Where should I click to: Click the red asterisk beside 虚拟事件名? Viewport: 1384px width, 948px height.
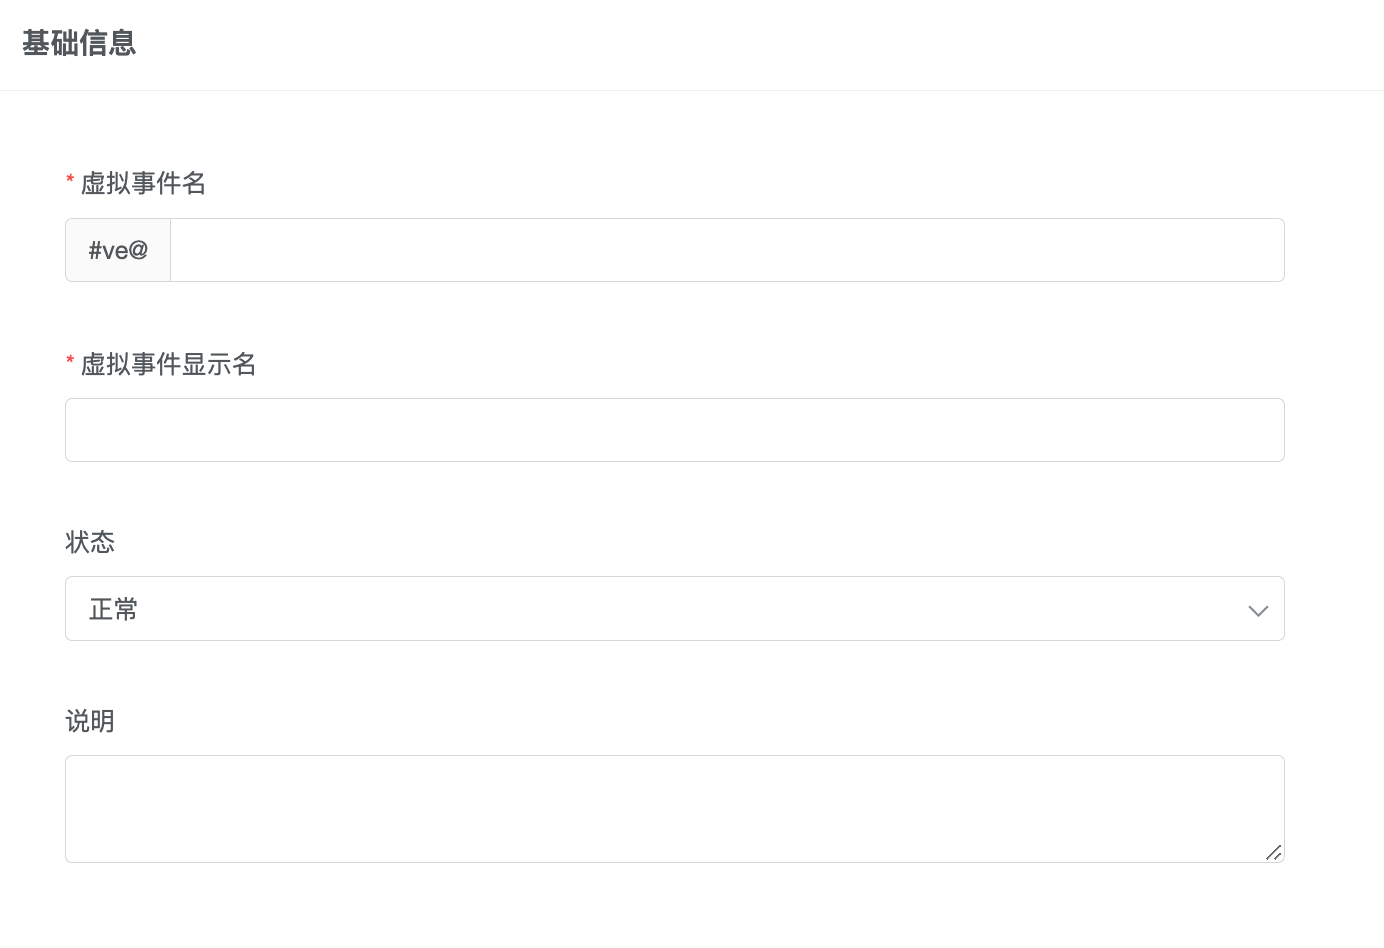pos(70,180)
